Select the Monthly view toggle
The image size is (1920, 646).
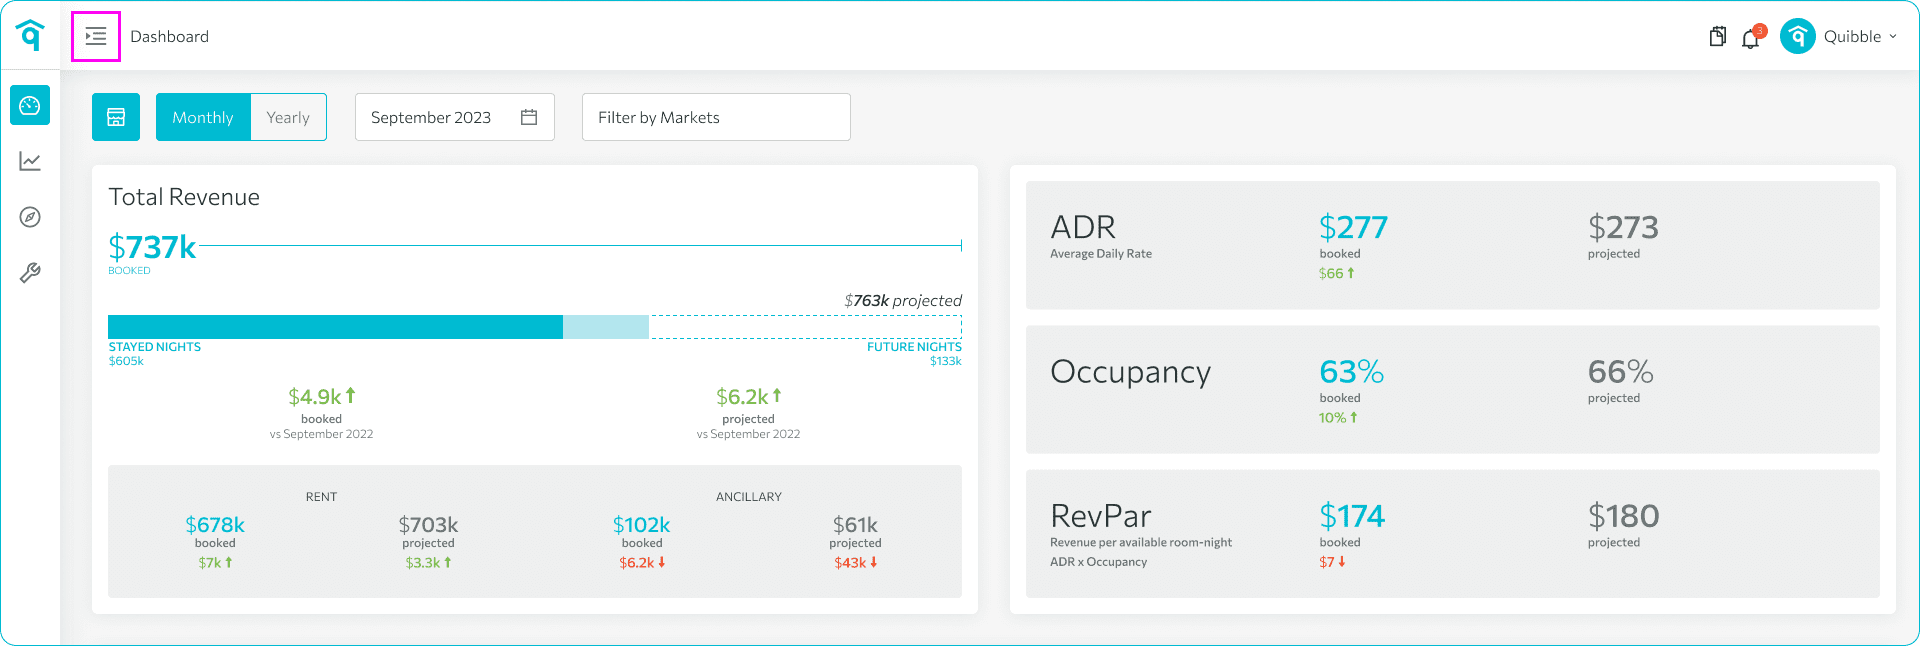(203, 117)
